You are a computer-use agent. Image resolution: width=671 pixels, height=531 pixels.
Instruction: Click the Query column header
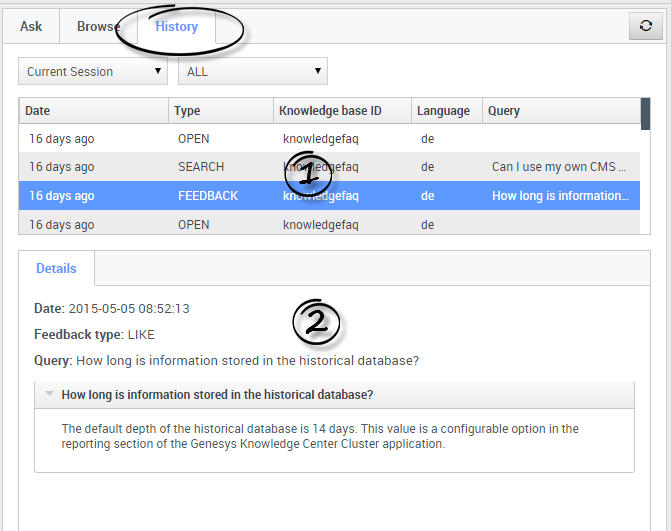(x=560, y=111)
